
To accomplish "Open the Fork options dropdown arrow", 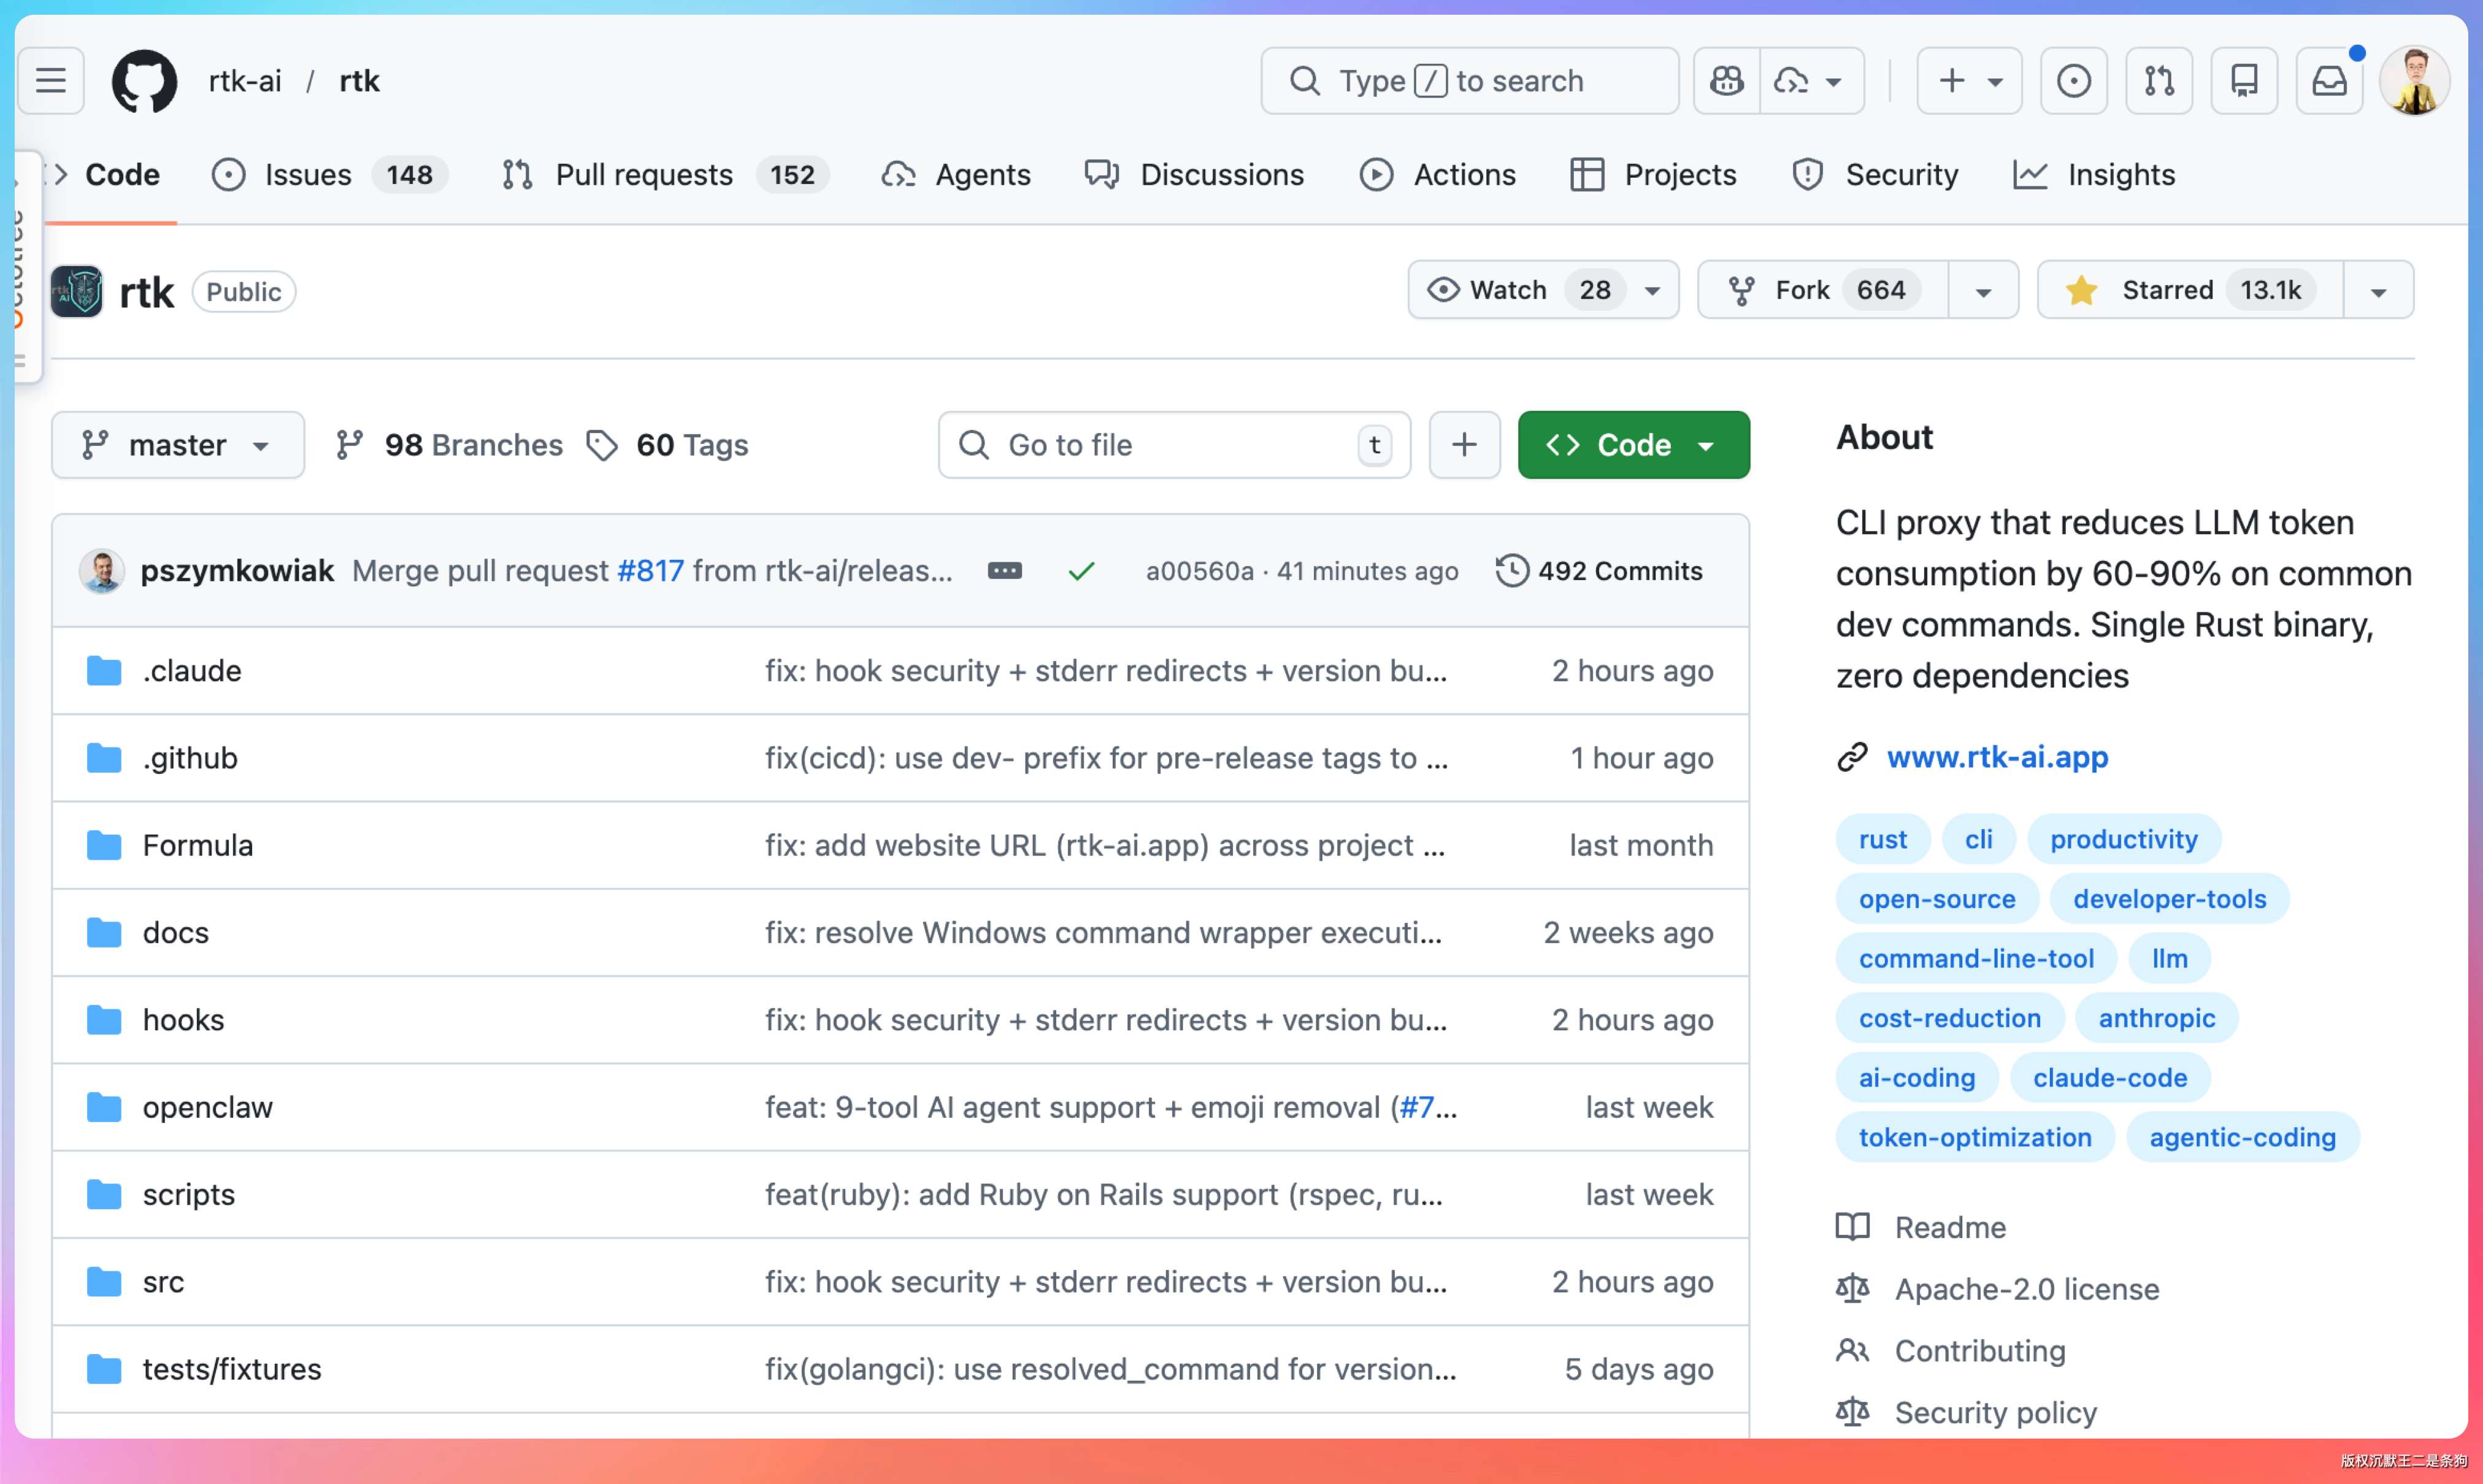I will click(1983, 291).
